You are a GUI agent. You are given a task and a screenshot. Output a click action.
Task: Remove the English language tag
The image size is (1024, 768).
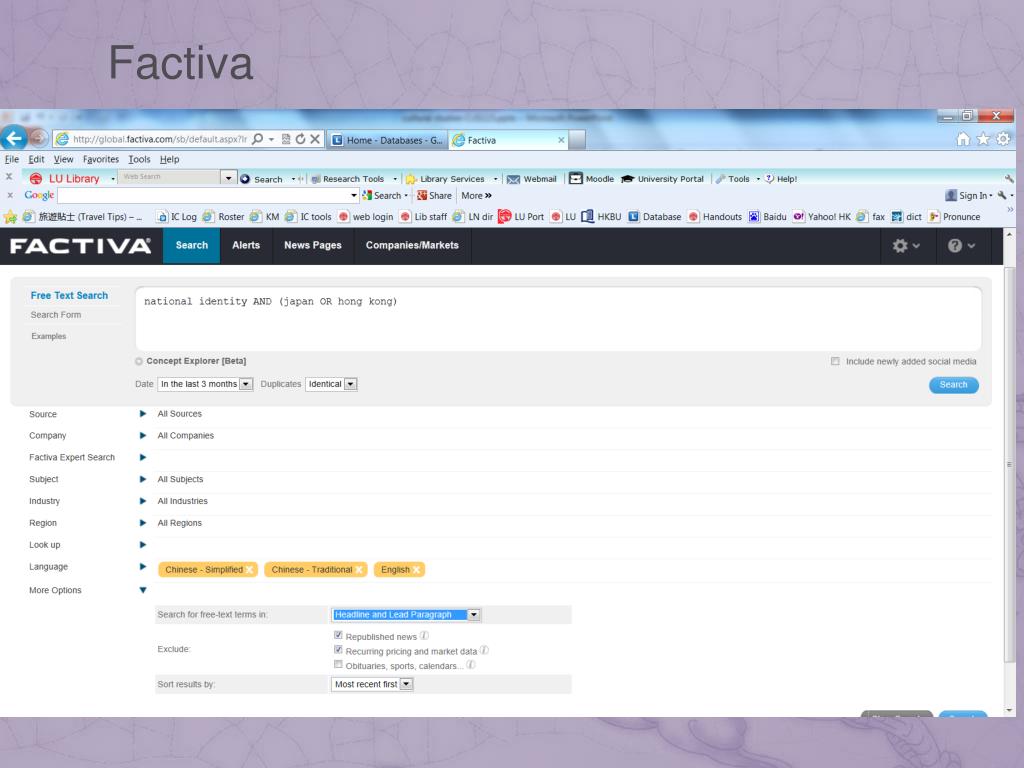(x=416, y=570)
